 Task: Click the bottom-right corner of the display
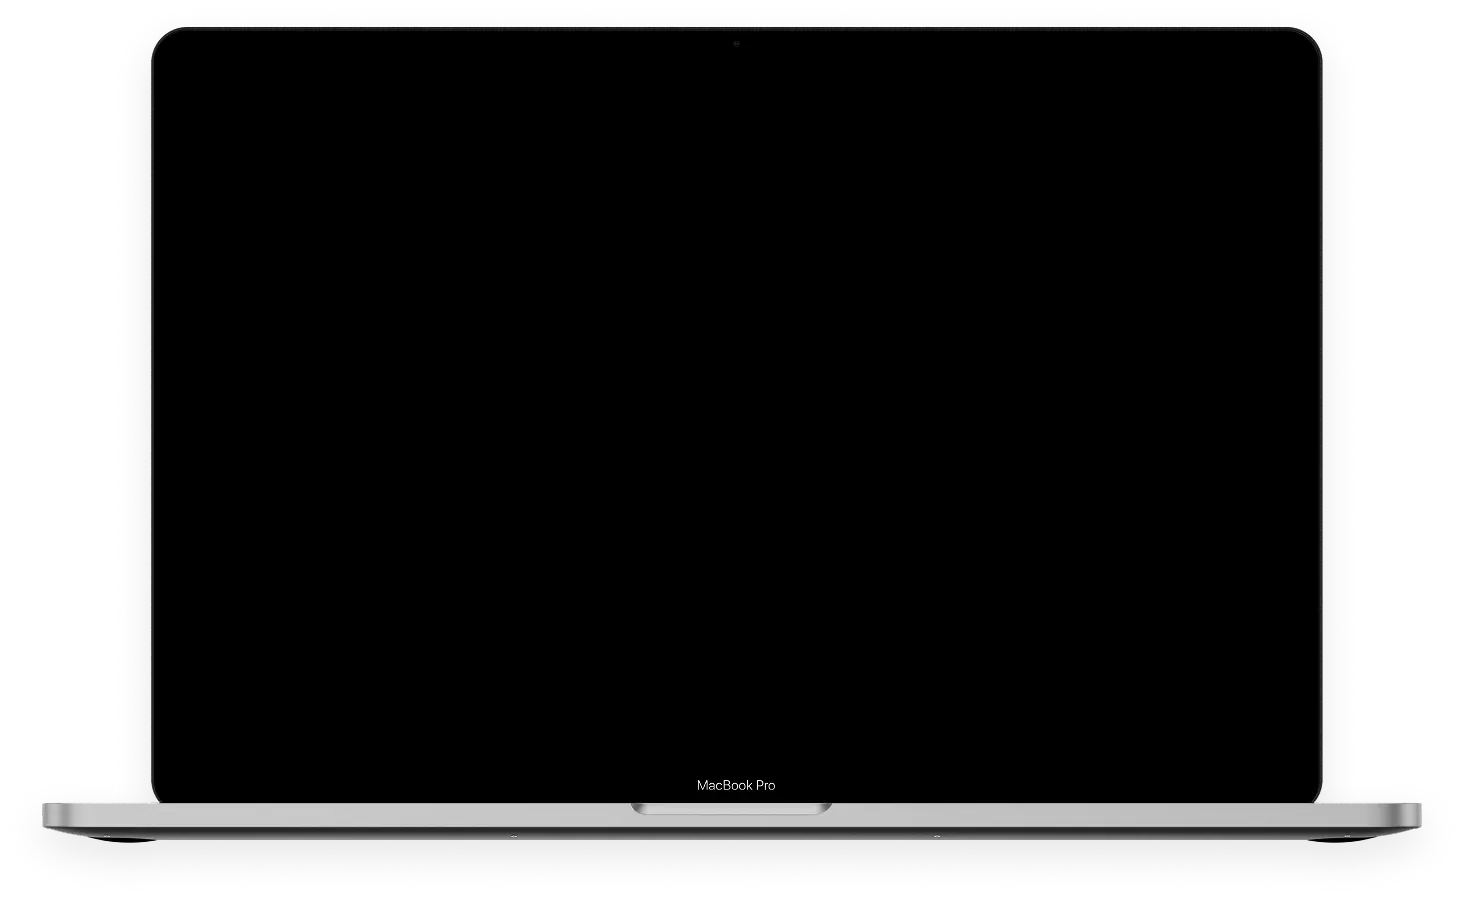click(1312, 795)
